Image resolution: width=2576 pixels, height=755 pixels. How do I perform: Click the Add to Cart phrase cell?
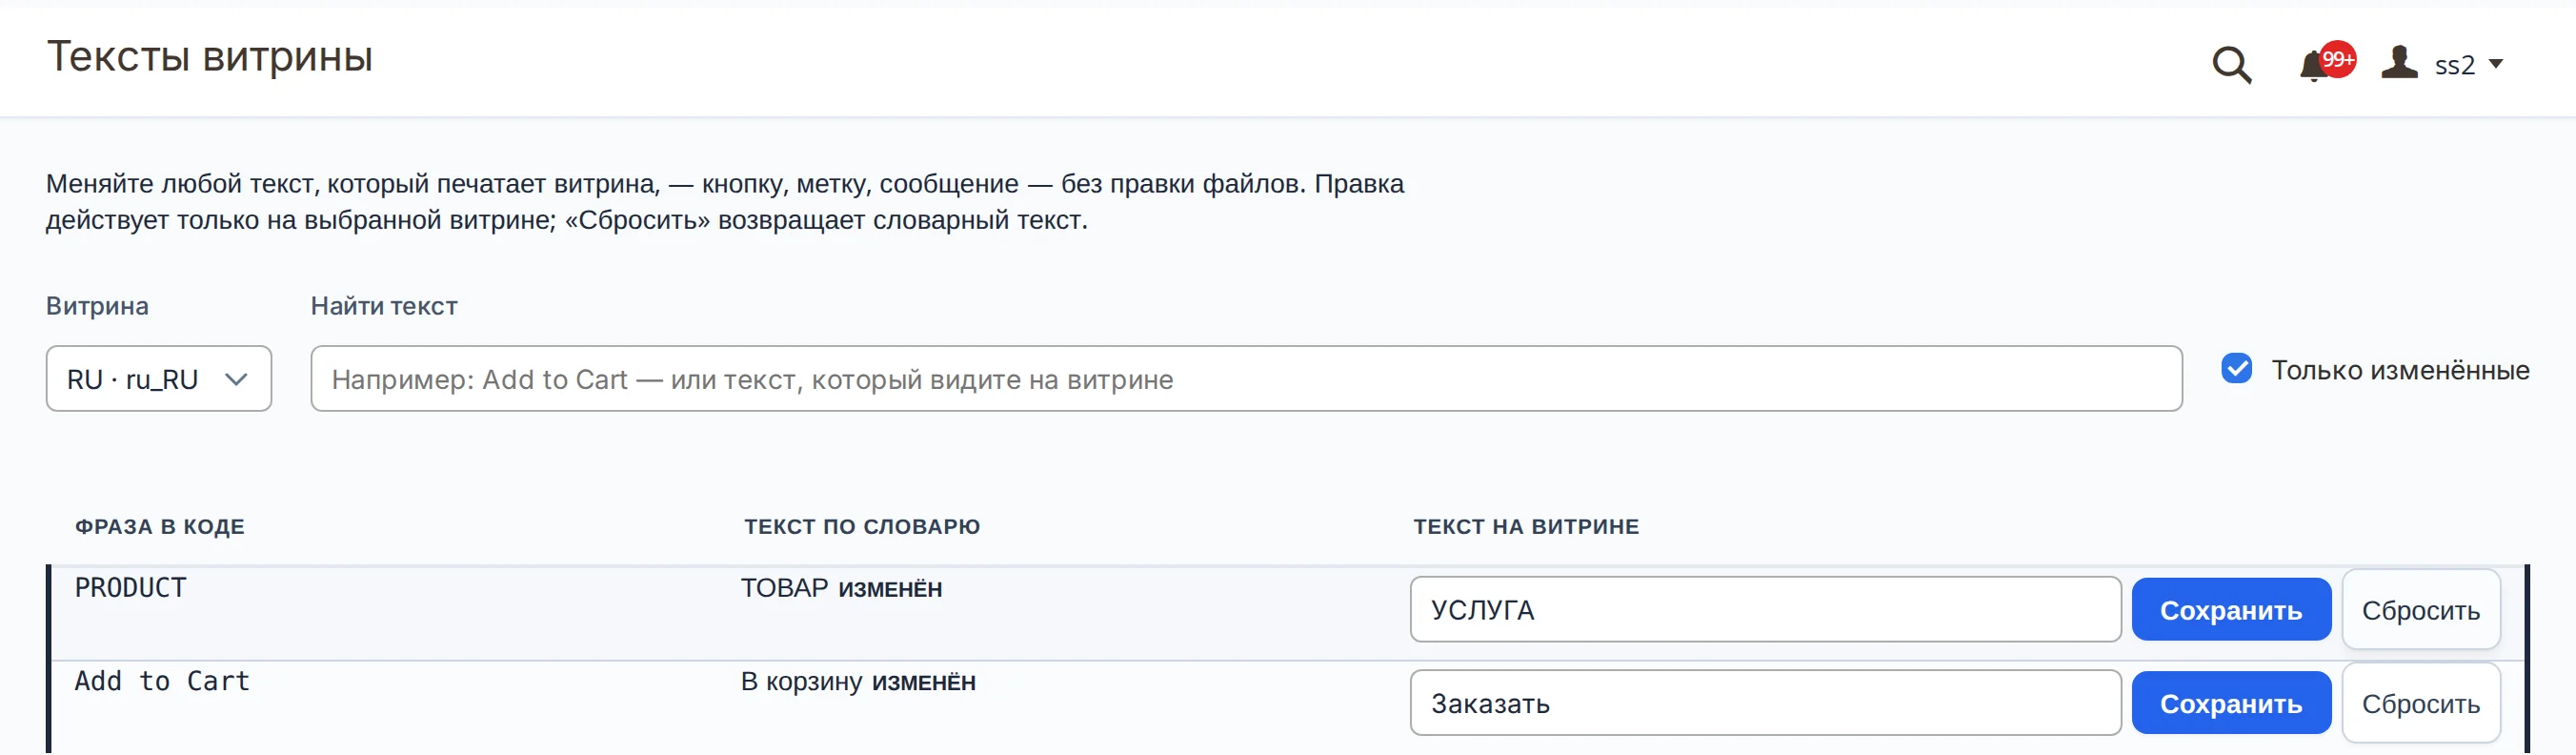tap(162, 681)
